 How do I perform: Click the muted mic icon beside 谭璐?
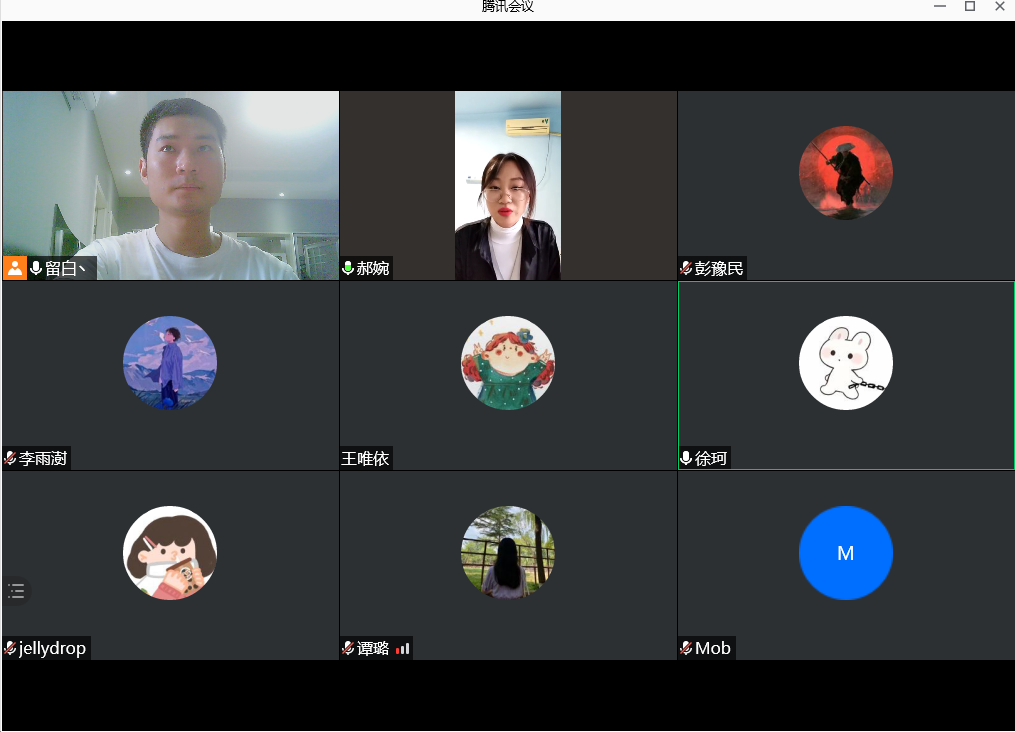click(348, 648)
